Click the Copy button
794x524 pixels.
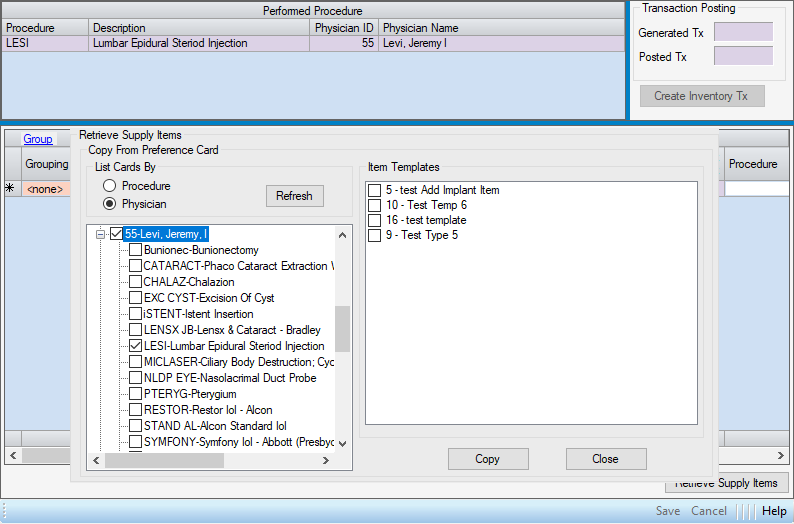(488, 459)
